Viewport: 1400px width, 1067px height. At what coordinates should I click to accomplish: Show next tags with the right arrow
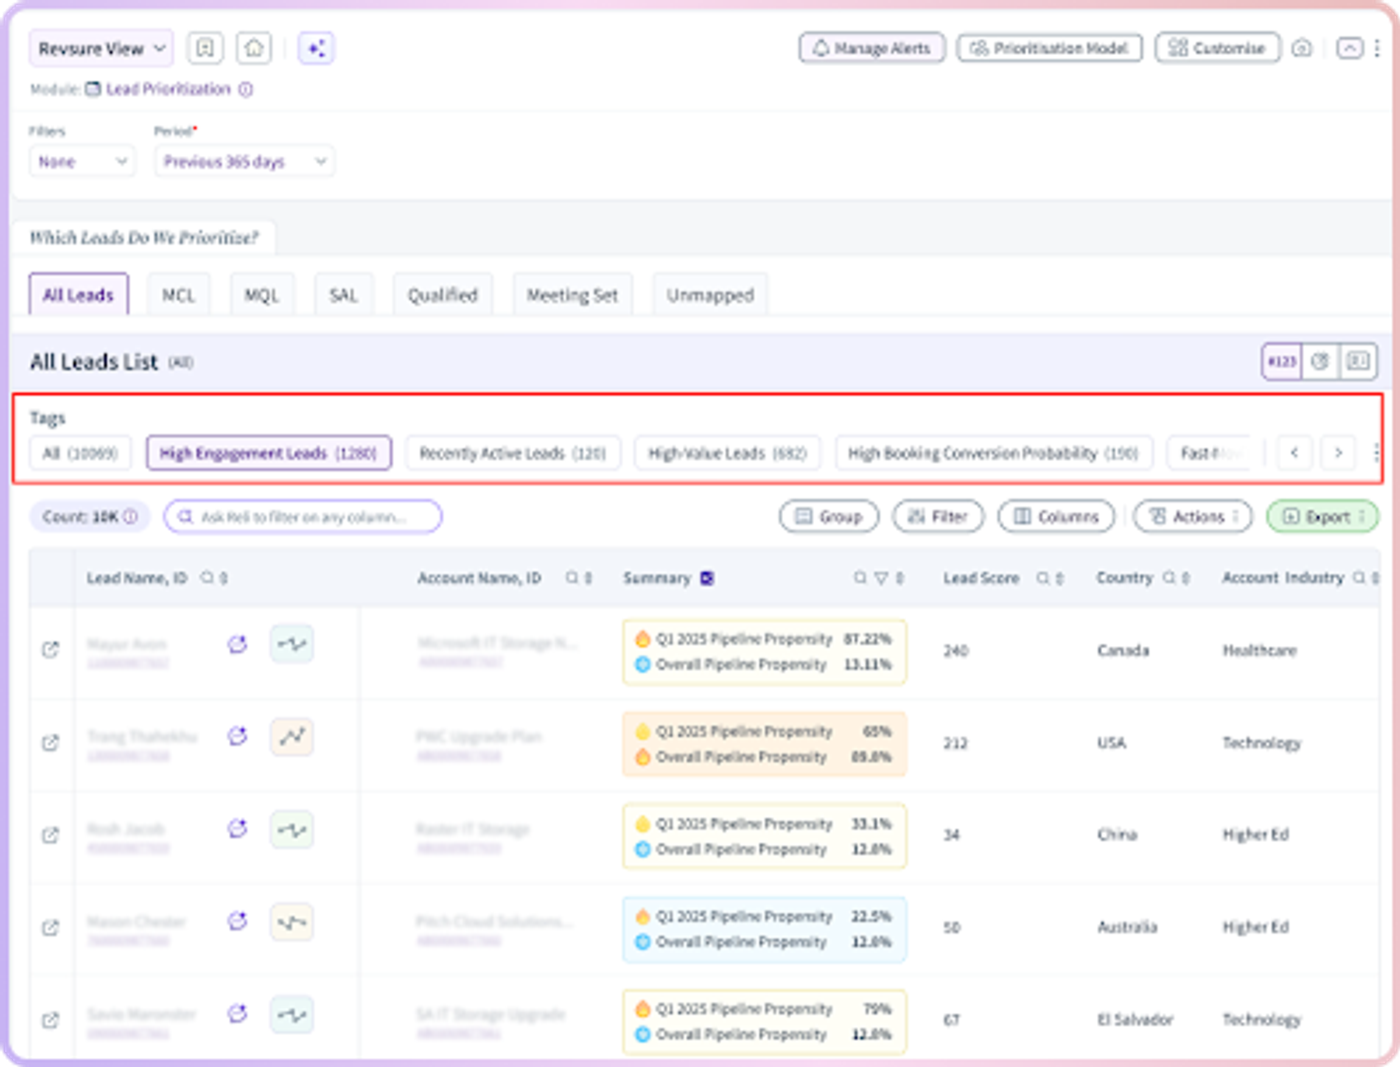click(x=1339, y=453)
